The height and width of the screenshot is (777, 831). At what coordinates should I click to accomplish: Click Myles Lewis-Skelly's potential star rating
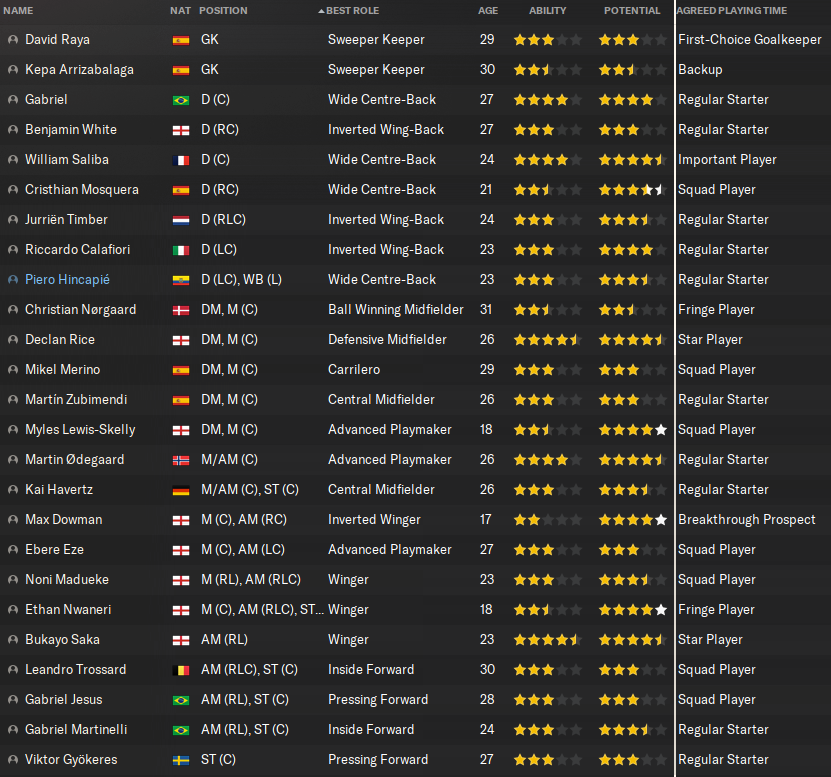tap(632, 430)
